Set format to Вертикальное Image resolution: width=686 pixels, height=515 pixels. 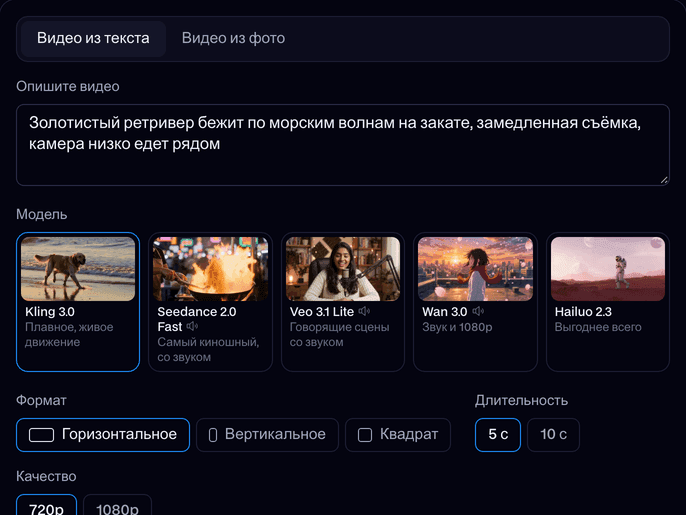click(x=267, y=435)
